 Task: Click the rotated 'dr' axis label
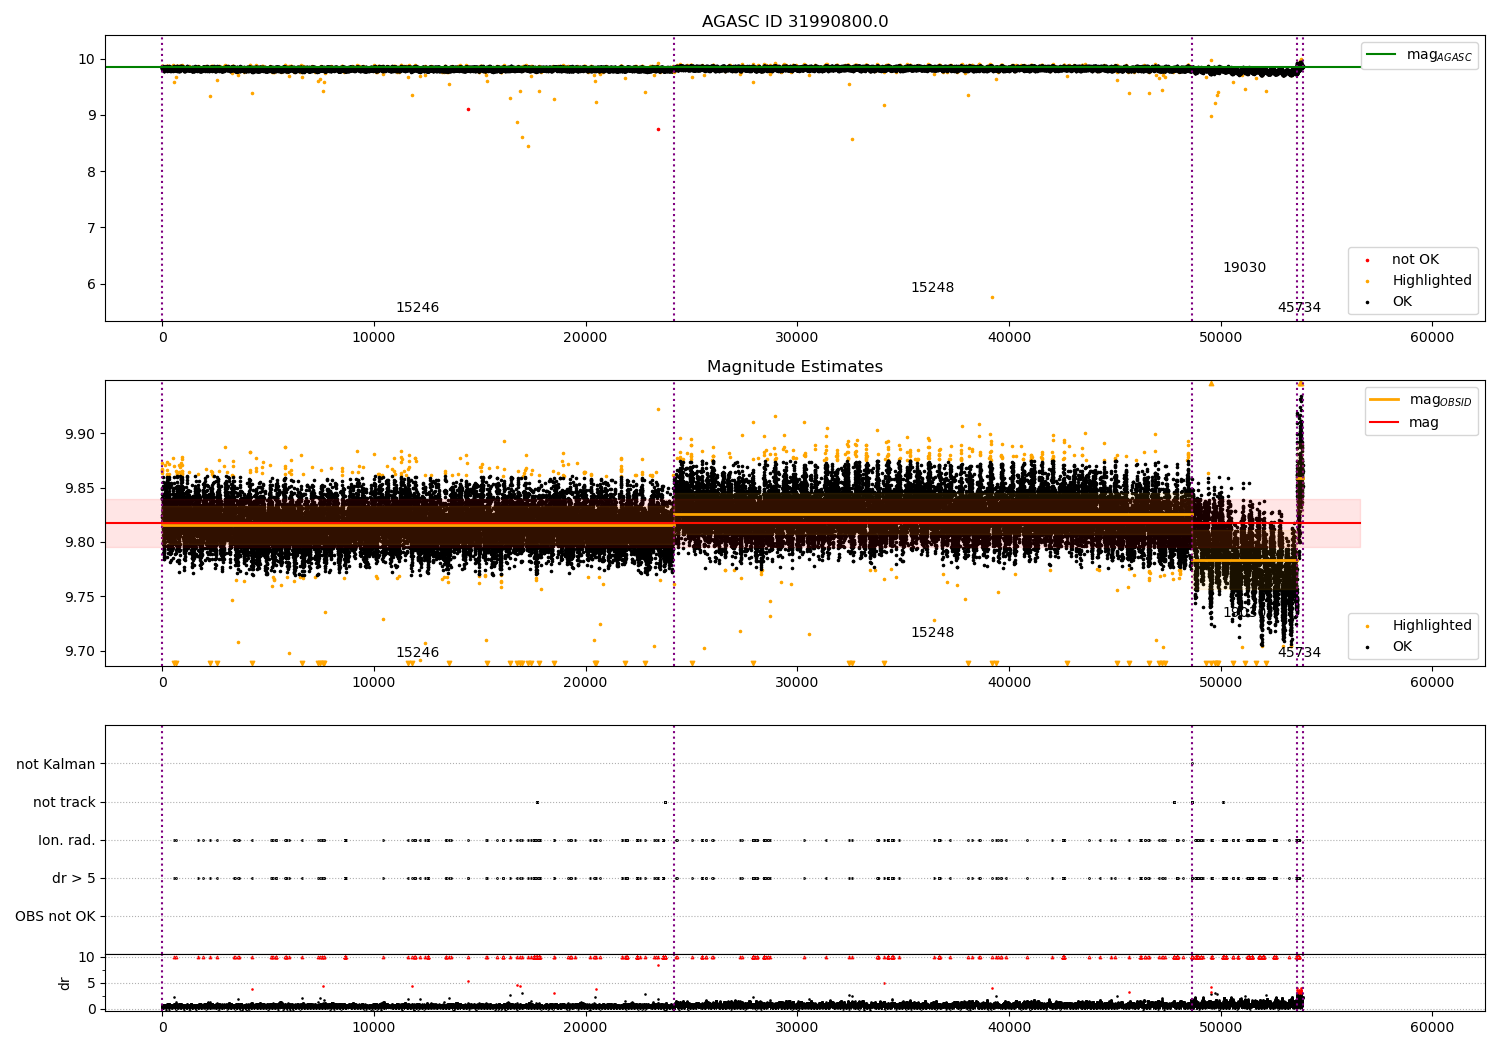click(x=65, y=983)
